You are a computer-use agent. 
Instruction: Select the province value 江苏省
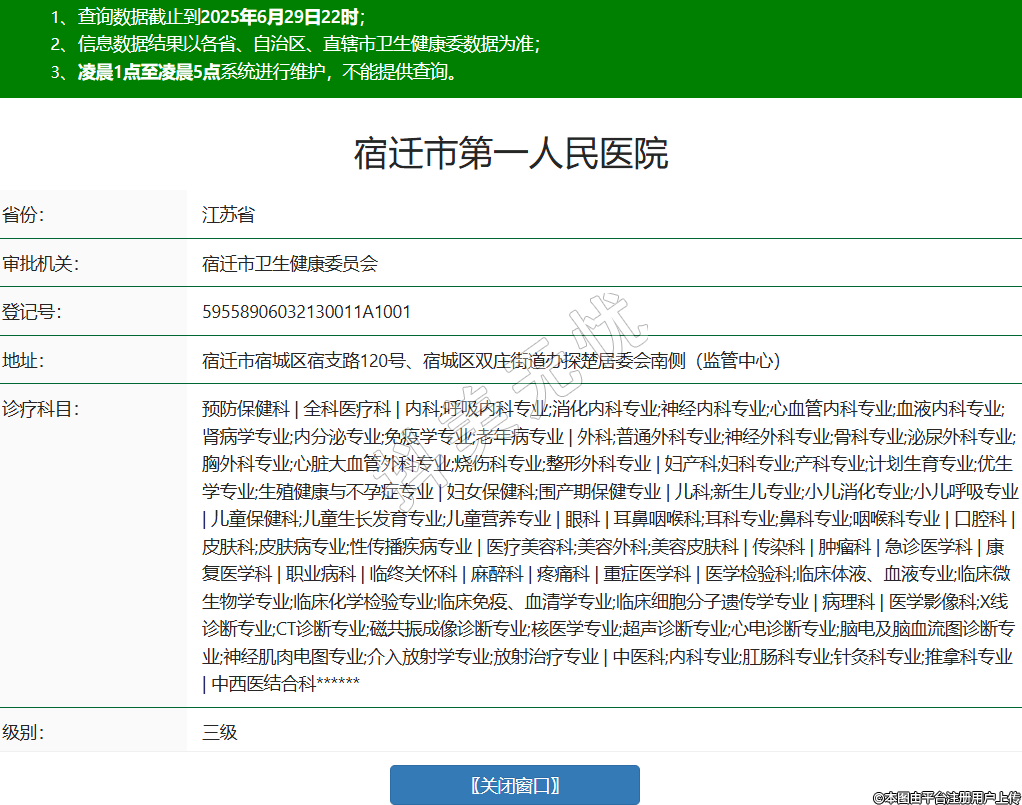click(x=228, y=215)
